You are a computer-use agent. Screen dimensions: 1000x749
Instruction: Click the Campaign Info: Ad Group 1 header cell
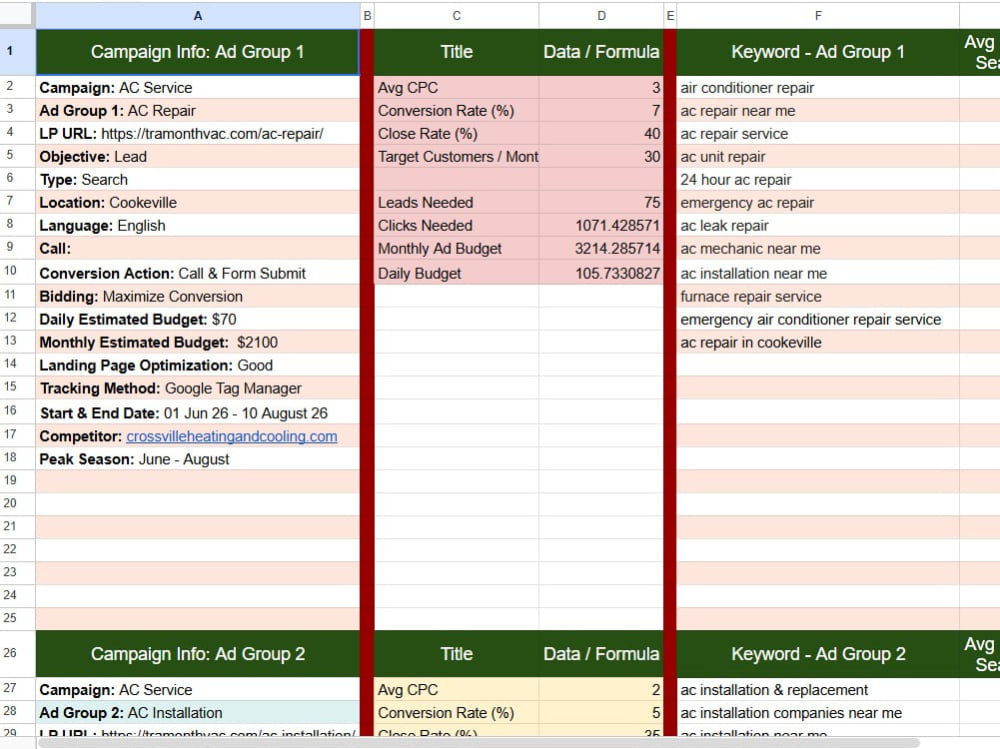pyautogui.click(x=198, y=52)
